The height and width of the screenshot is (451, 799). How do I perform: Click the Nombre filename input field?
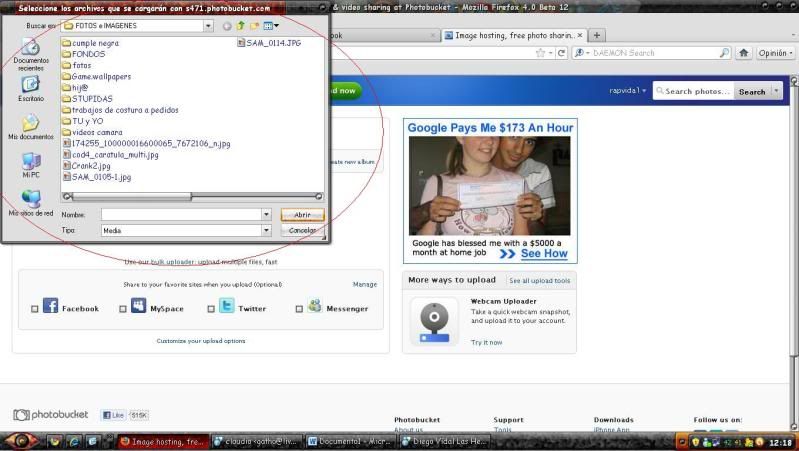(x=181, y=215)
